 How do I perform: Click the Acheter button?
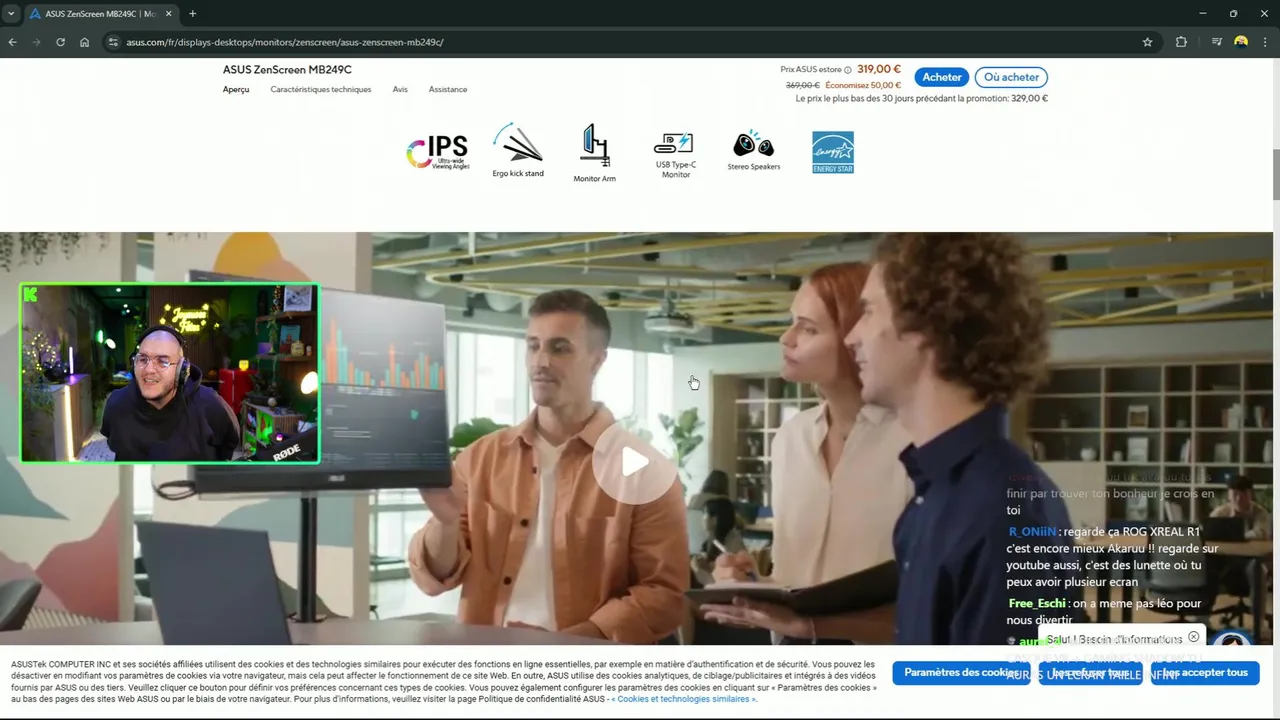click(942, 77)
